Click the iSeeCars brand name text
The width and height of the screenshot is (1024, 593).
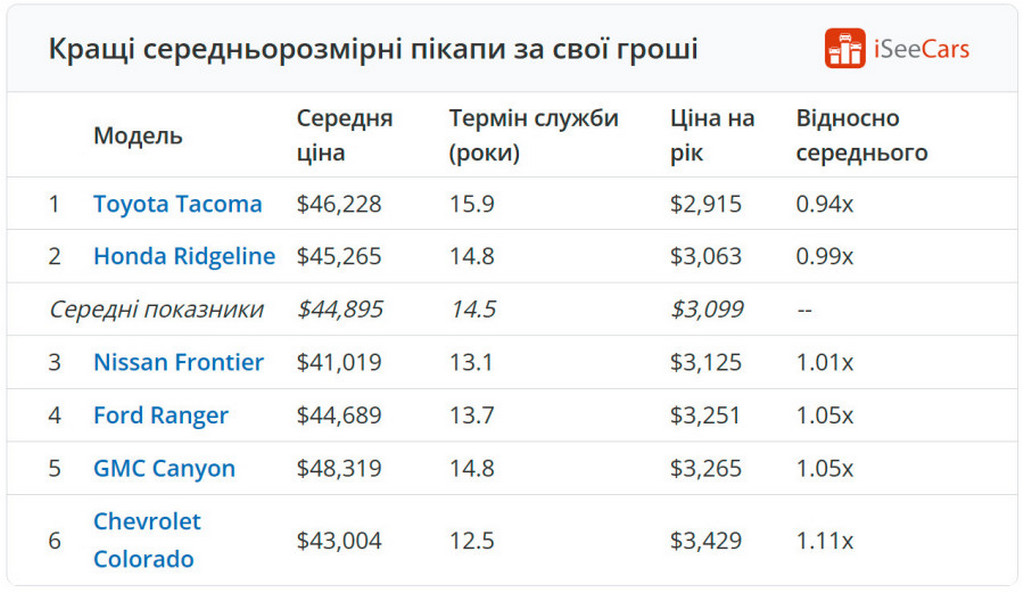pos(921,49)
